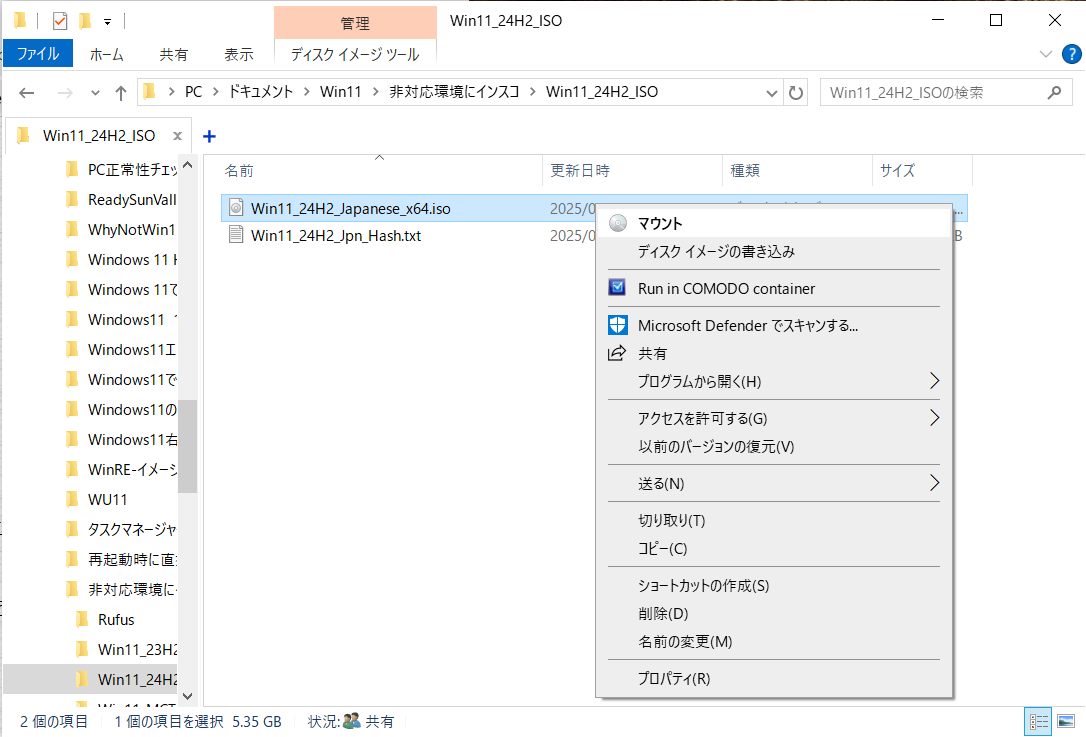Click Win11 in the address breadcrumb
The image size is (1086, 737).
pyautogui.click(x=341, y=91)
